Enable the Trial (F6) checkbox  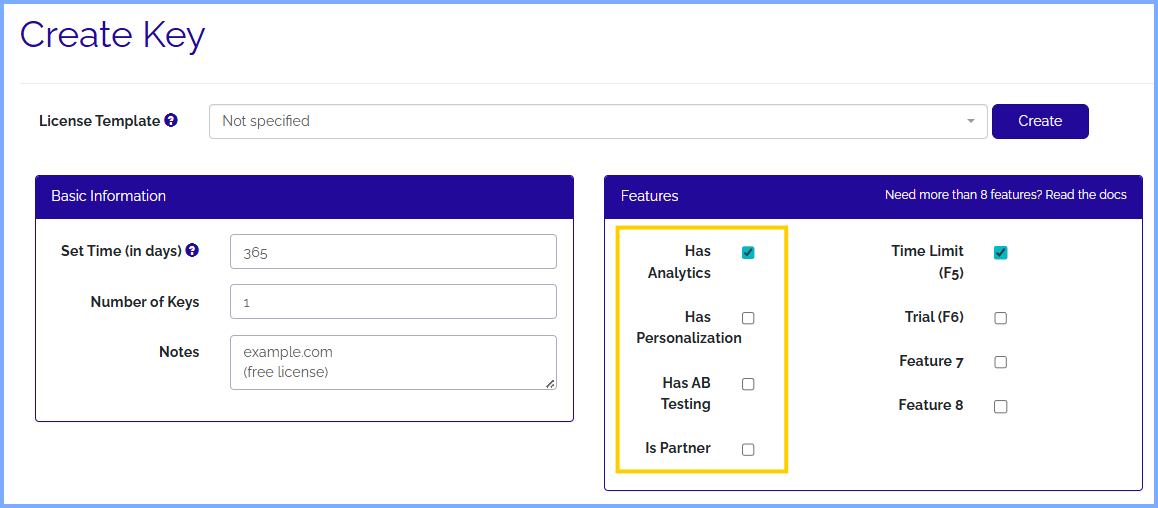click(1000, 318)
